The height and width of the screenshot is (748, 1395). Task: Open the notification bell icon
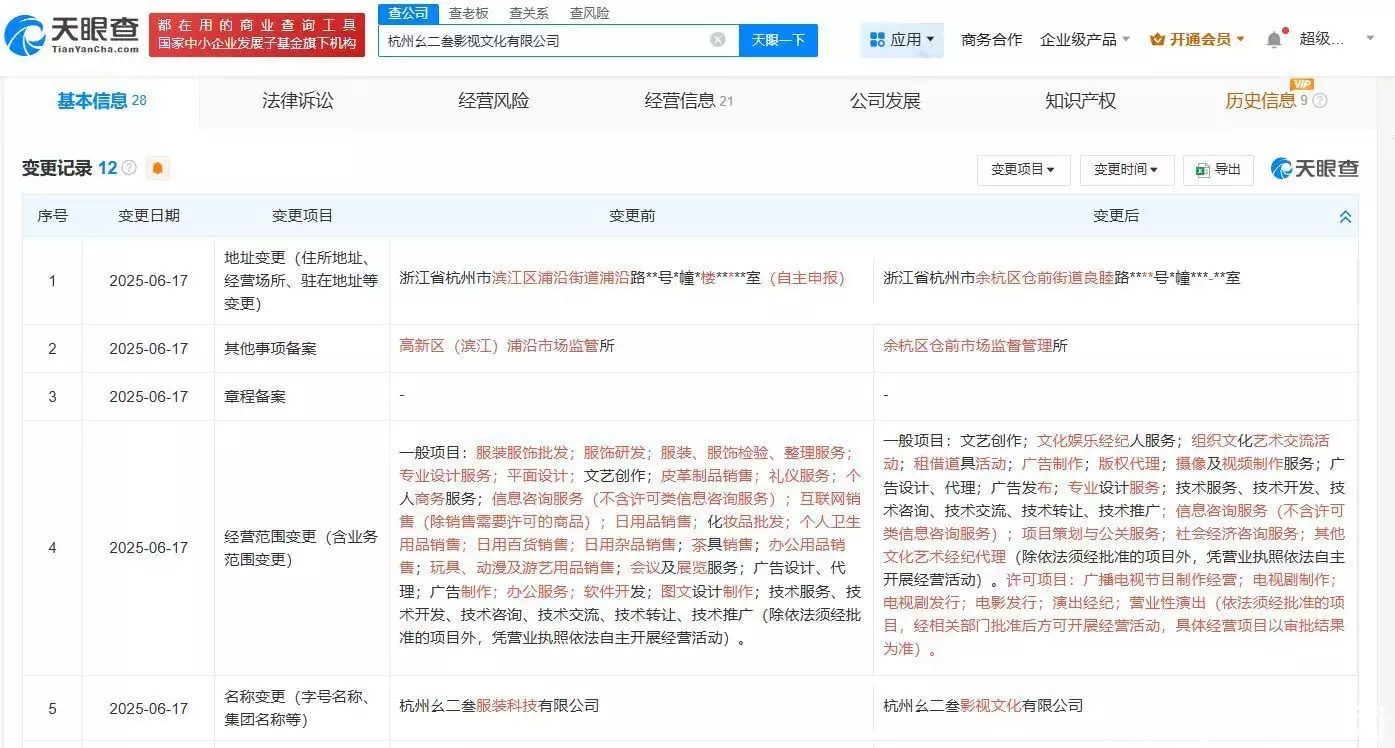click(1274, 40)
